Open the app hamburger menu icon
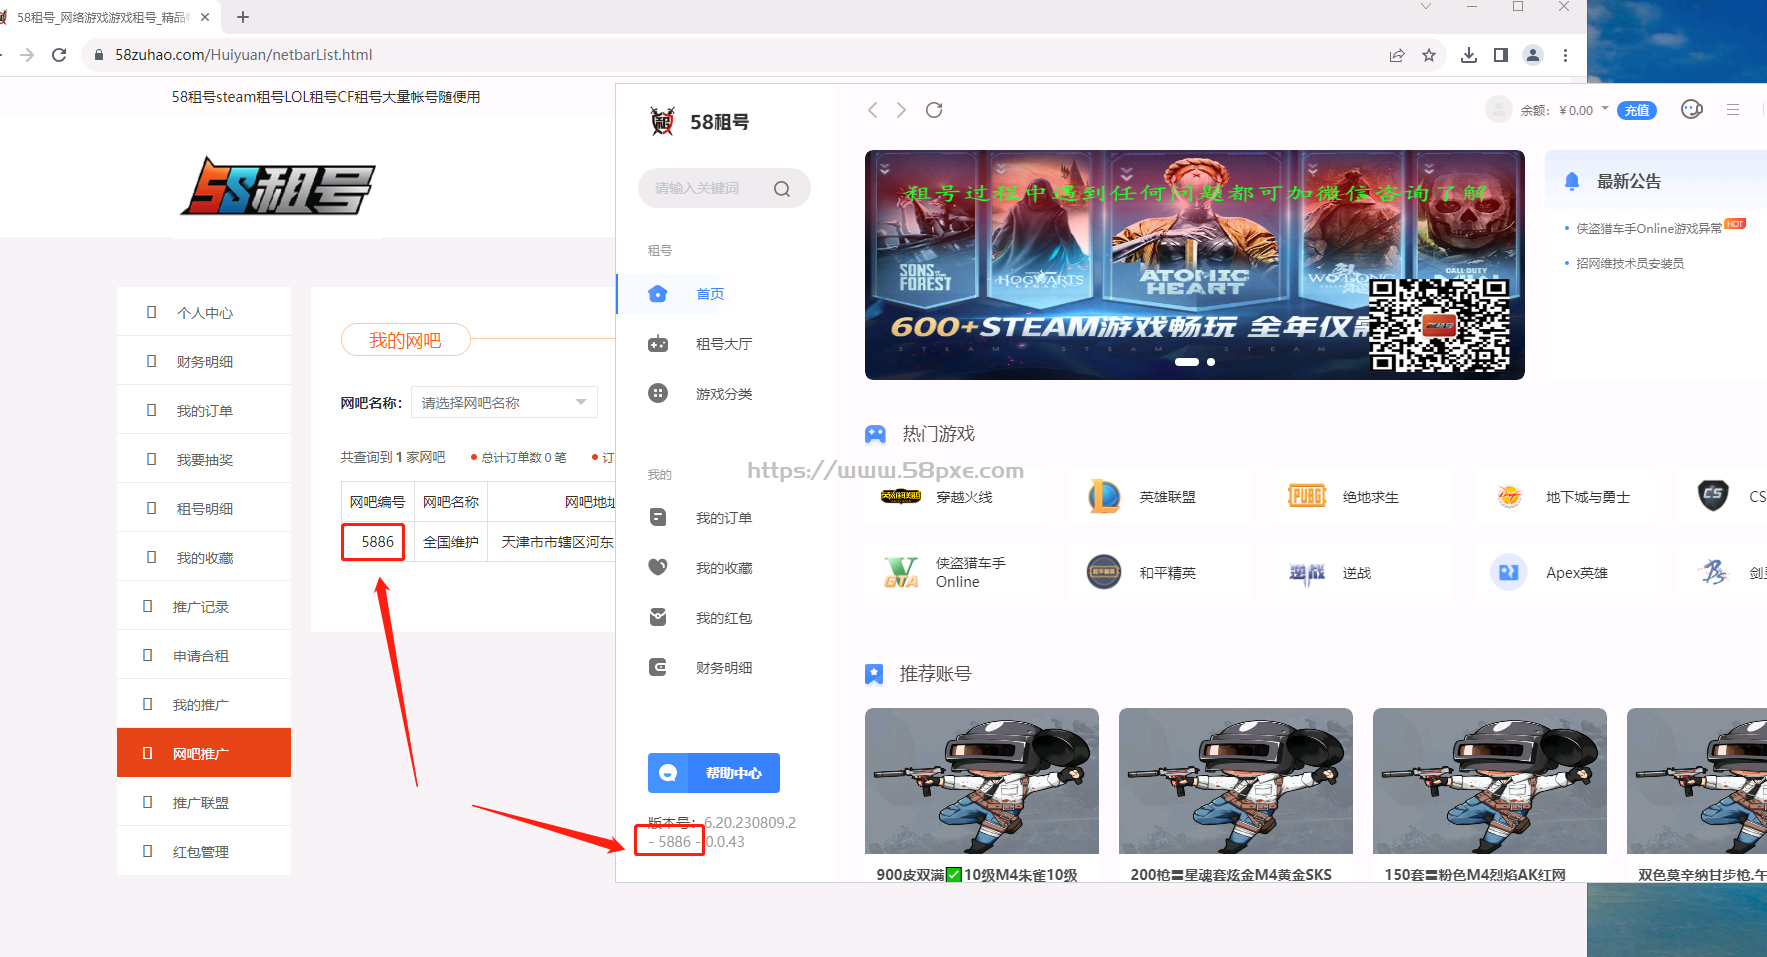The image size is (1767, 957). [x=1733, y=110]
